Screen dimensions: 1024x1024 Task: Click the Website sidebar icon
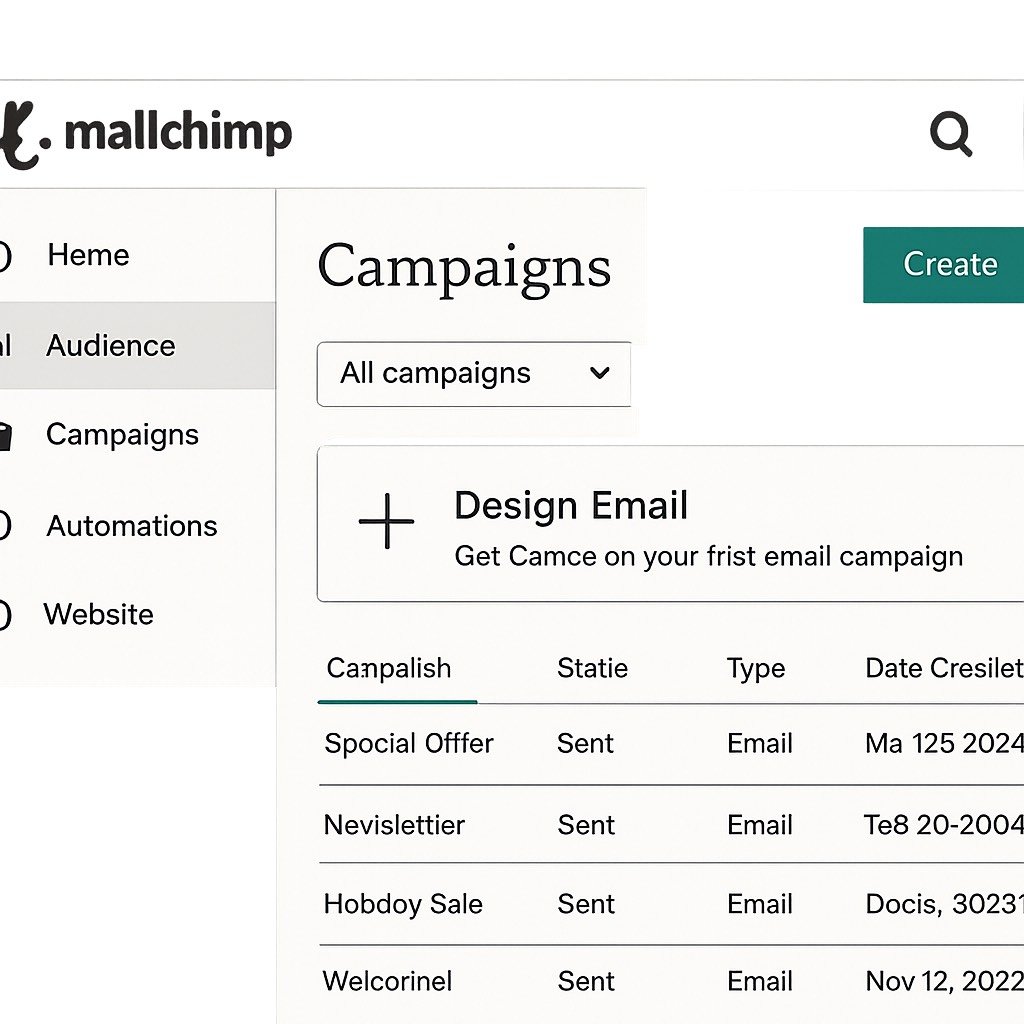click(4, 614)
